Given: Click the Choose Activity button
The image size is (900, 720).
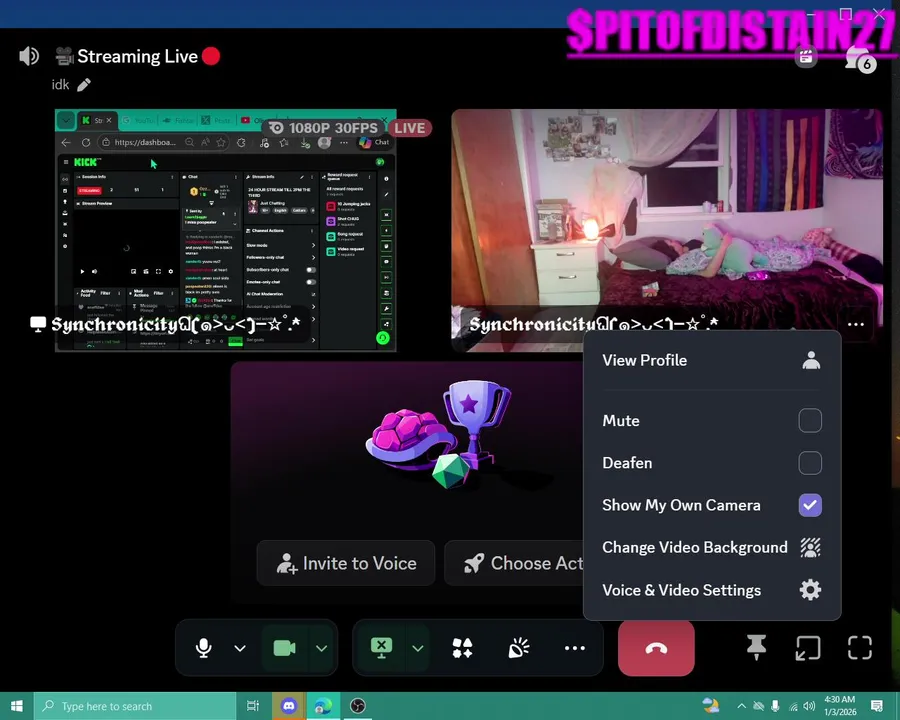Looking at the screenshot, I should coord(514,563).
